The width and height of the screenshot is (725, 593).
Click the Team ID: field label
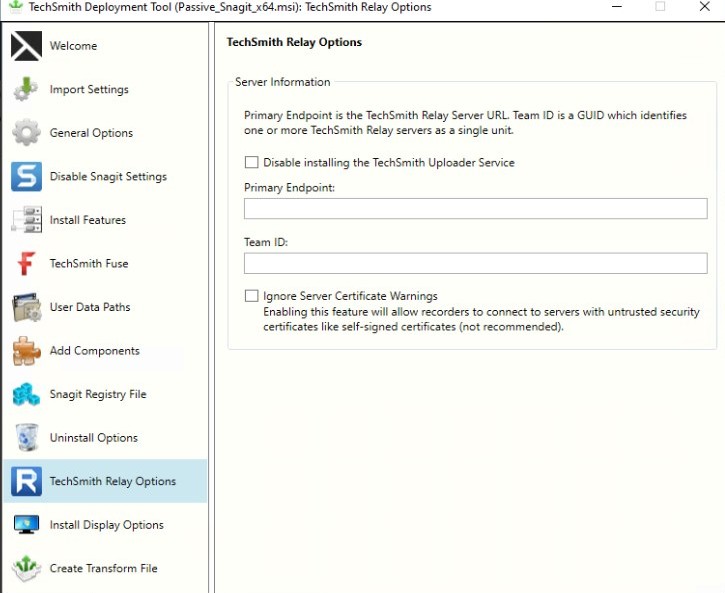(x=266, y=242)
